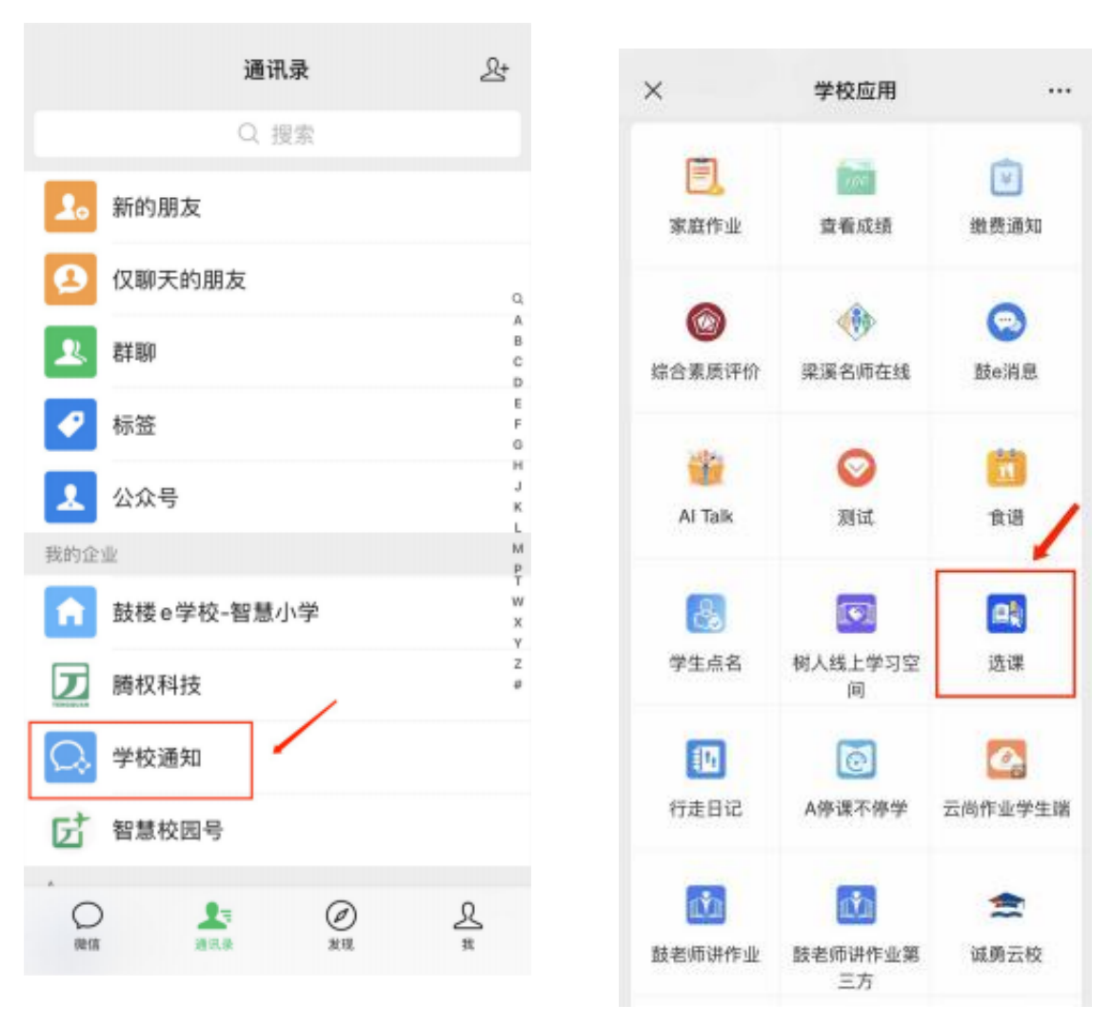Switch to 发现 discover tab
1110x1025 pixels.
click(x=341, y=925)
